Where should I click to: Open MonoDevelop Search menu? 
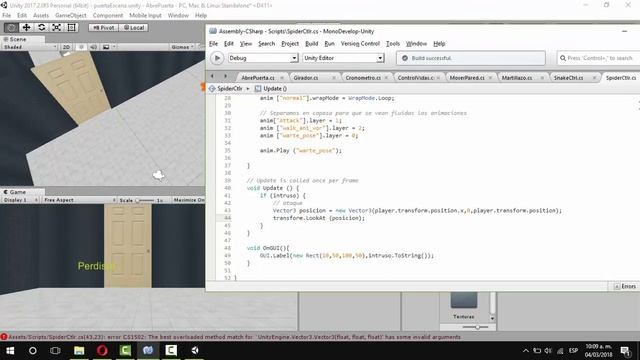click(267, 44)
